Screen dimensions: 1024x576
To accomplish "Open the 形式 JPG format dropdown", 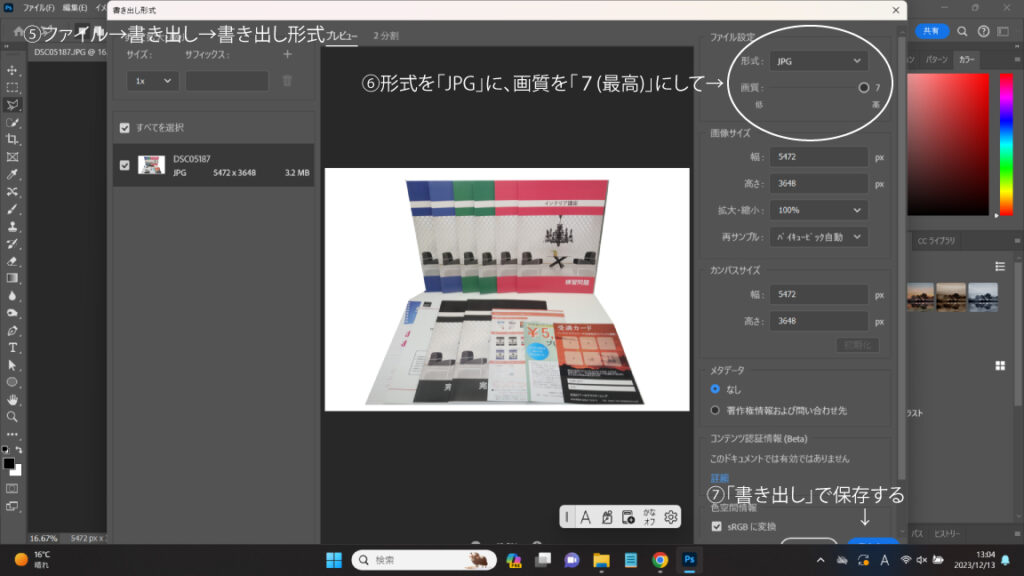I will coord(818,61).
